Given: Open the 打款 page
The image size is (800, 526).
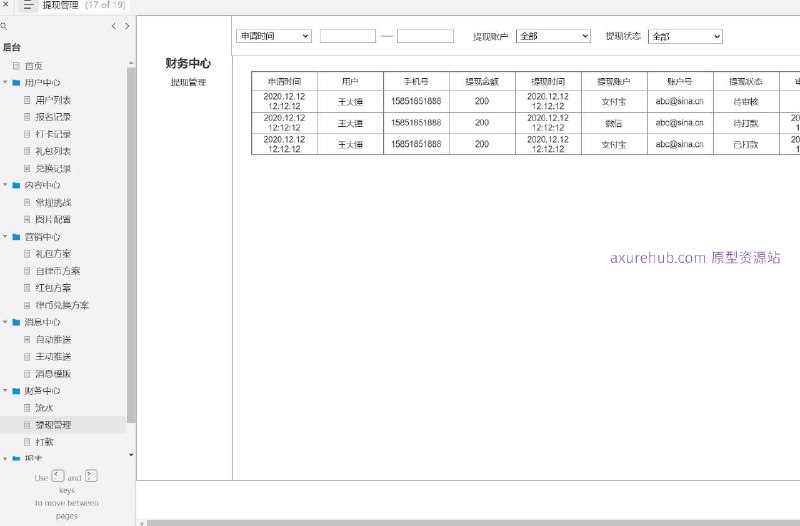Looking at the screenshot, I should [x=44, y=442].
